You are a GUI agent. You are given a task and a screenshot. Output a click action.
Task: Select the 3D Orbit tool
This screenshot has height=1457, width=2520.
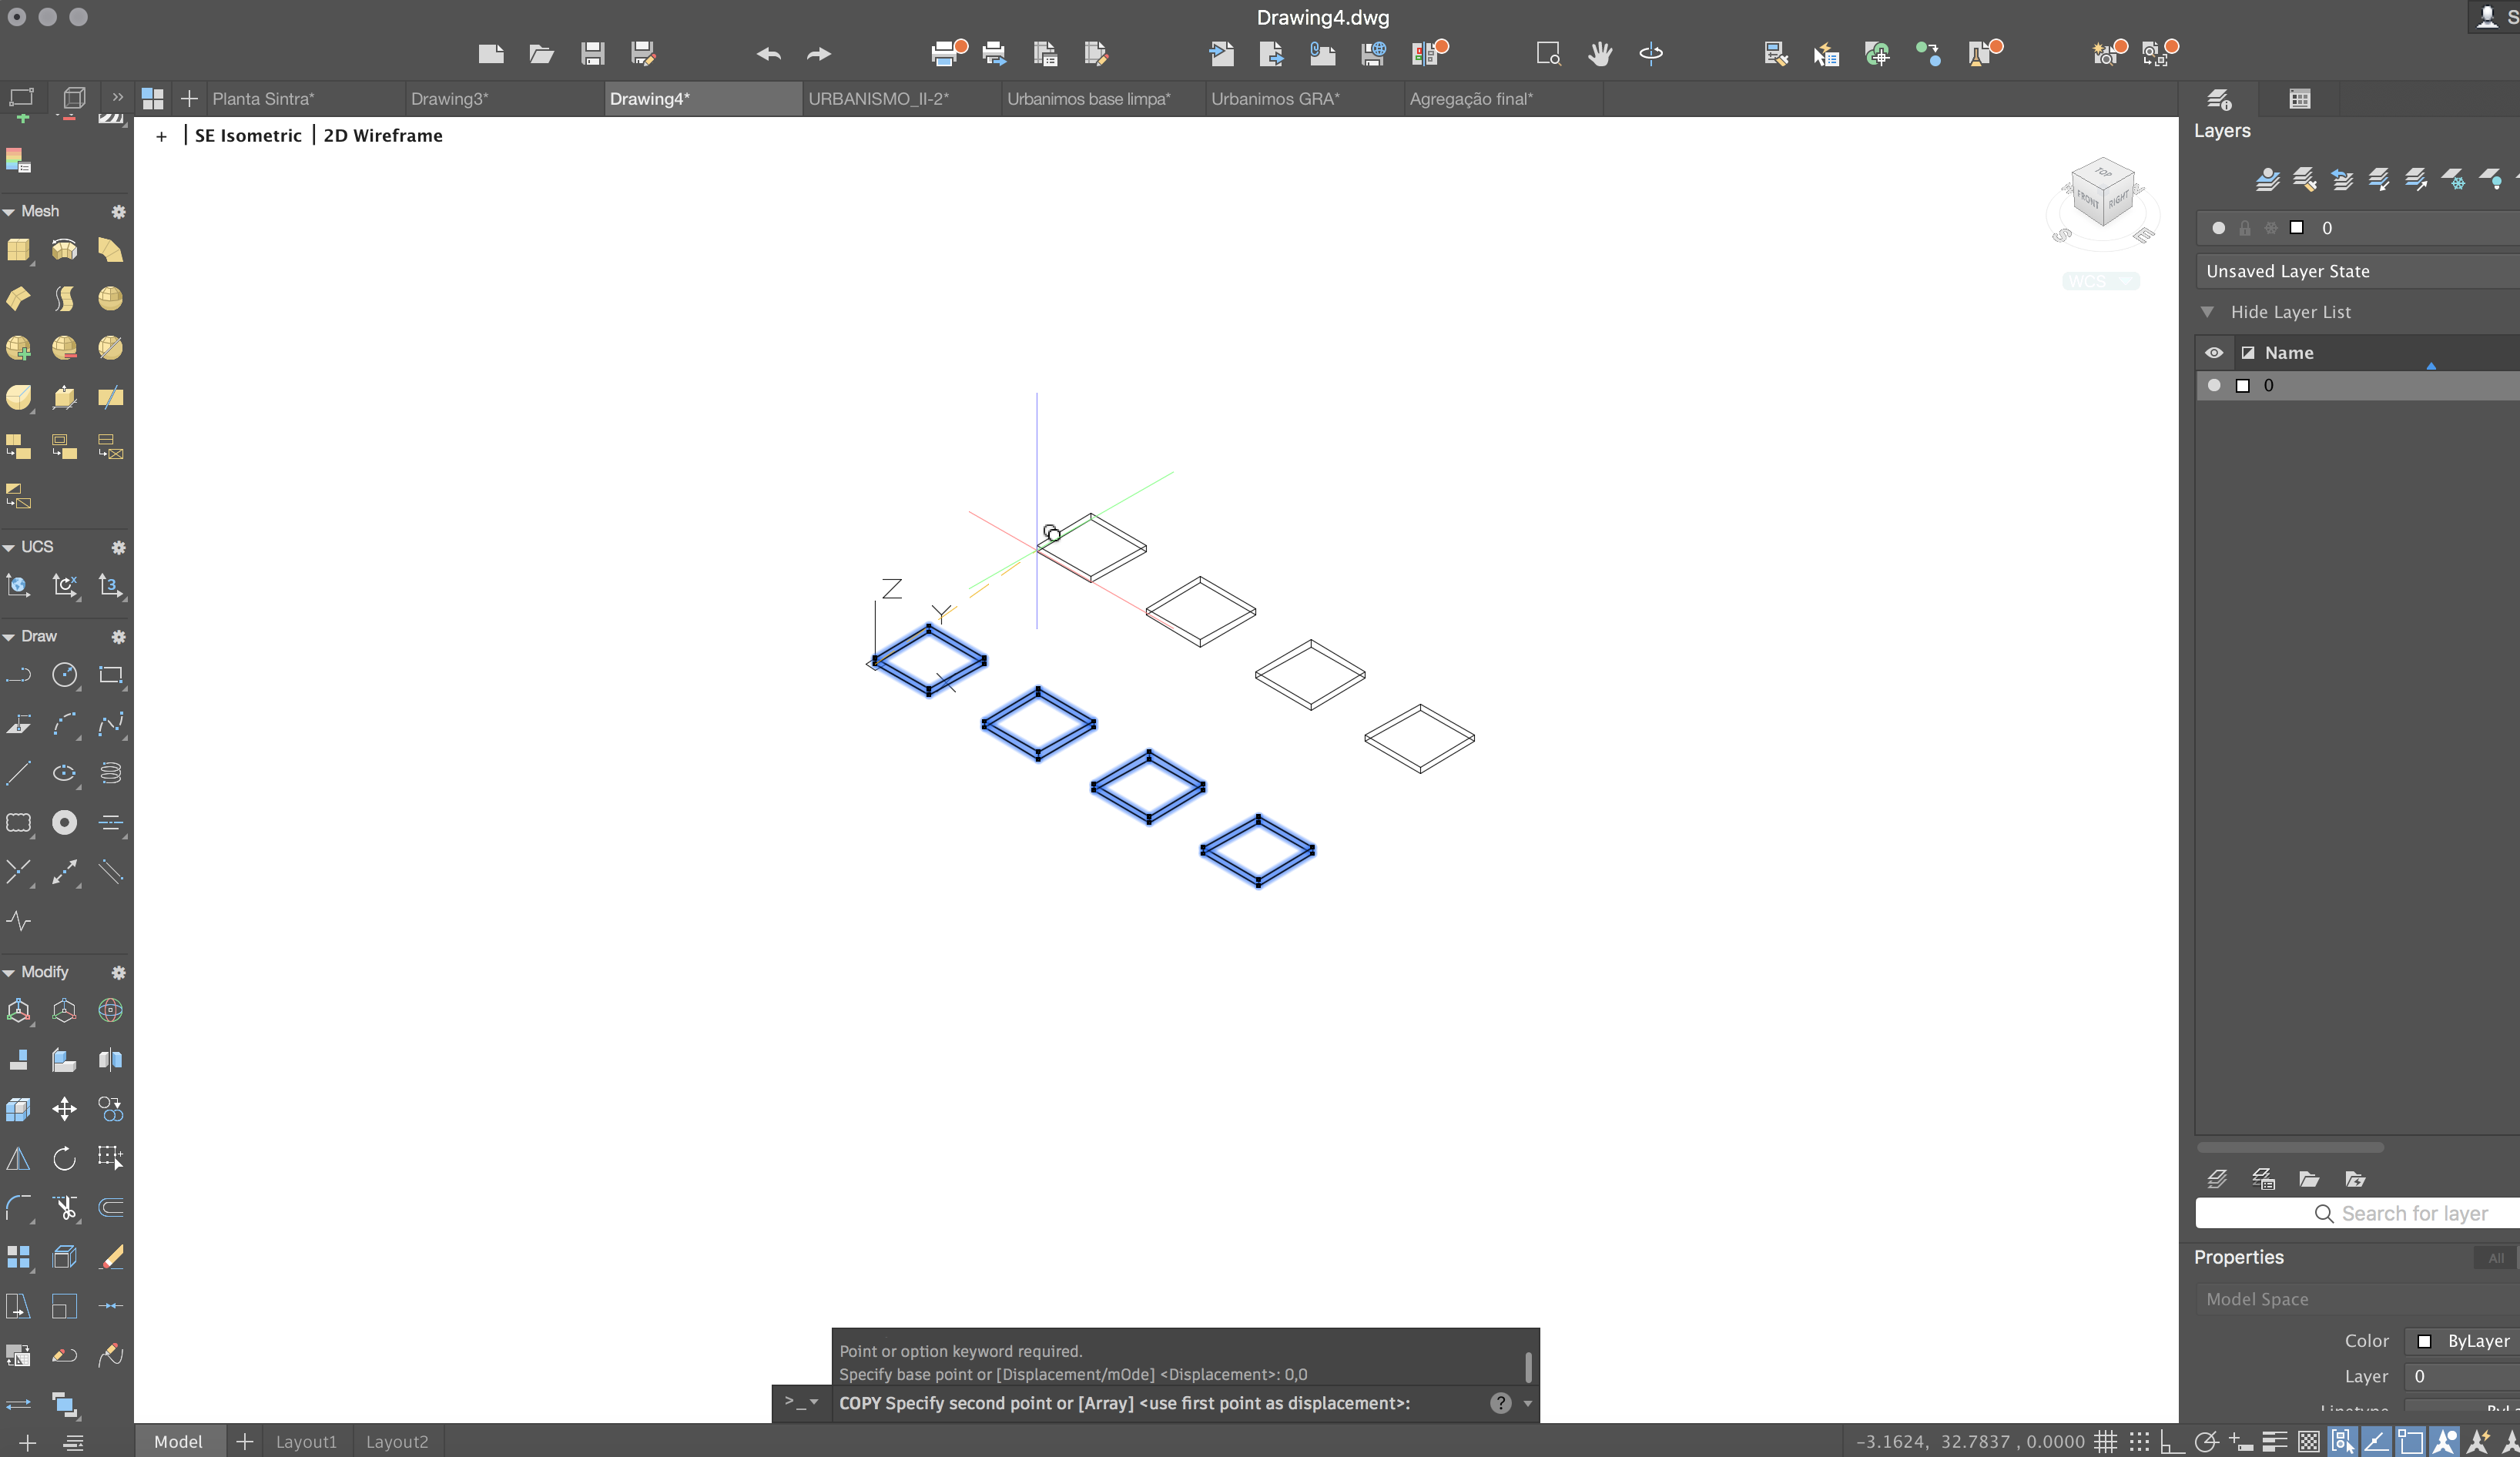click(x=1651, y=54)
